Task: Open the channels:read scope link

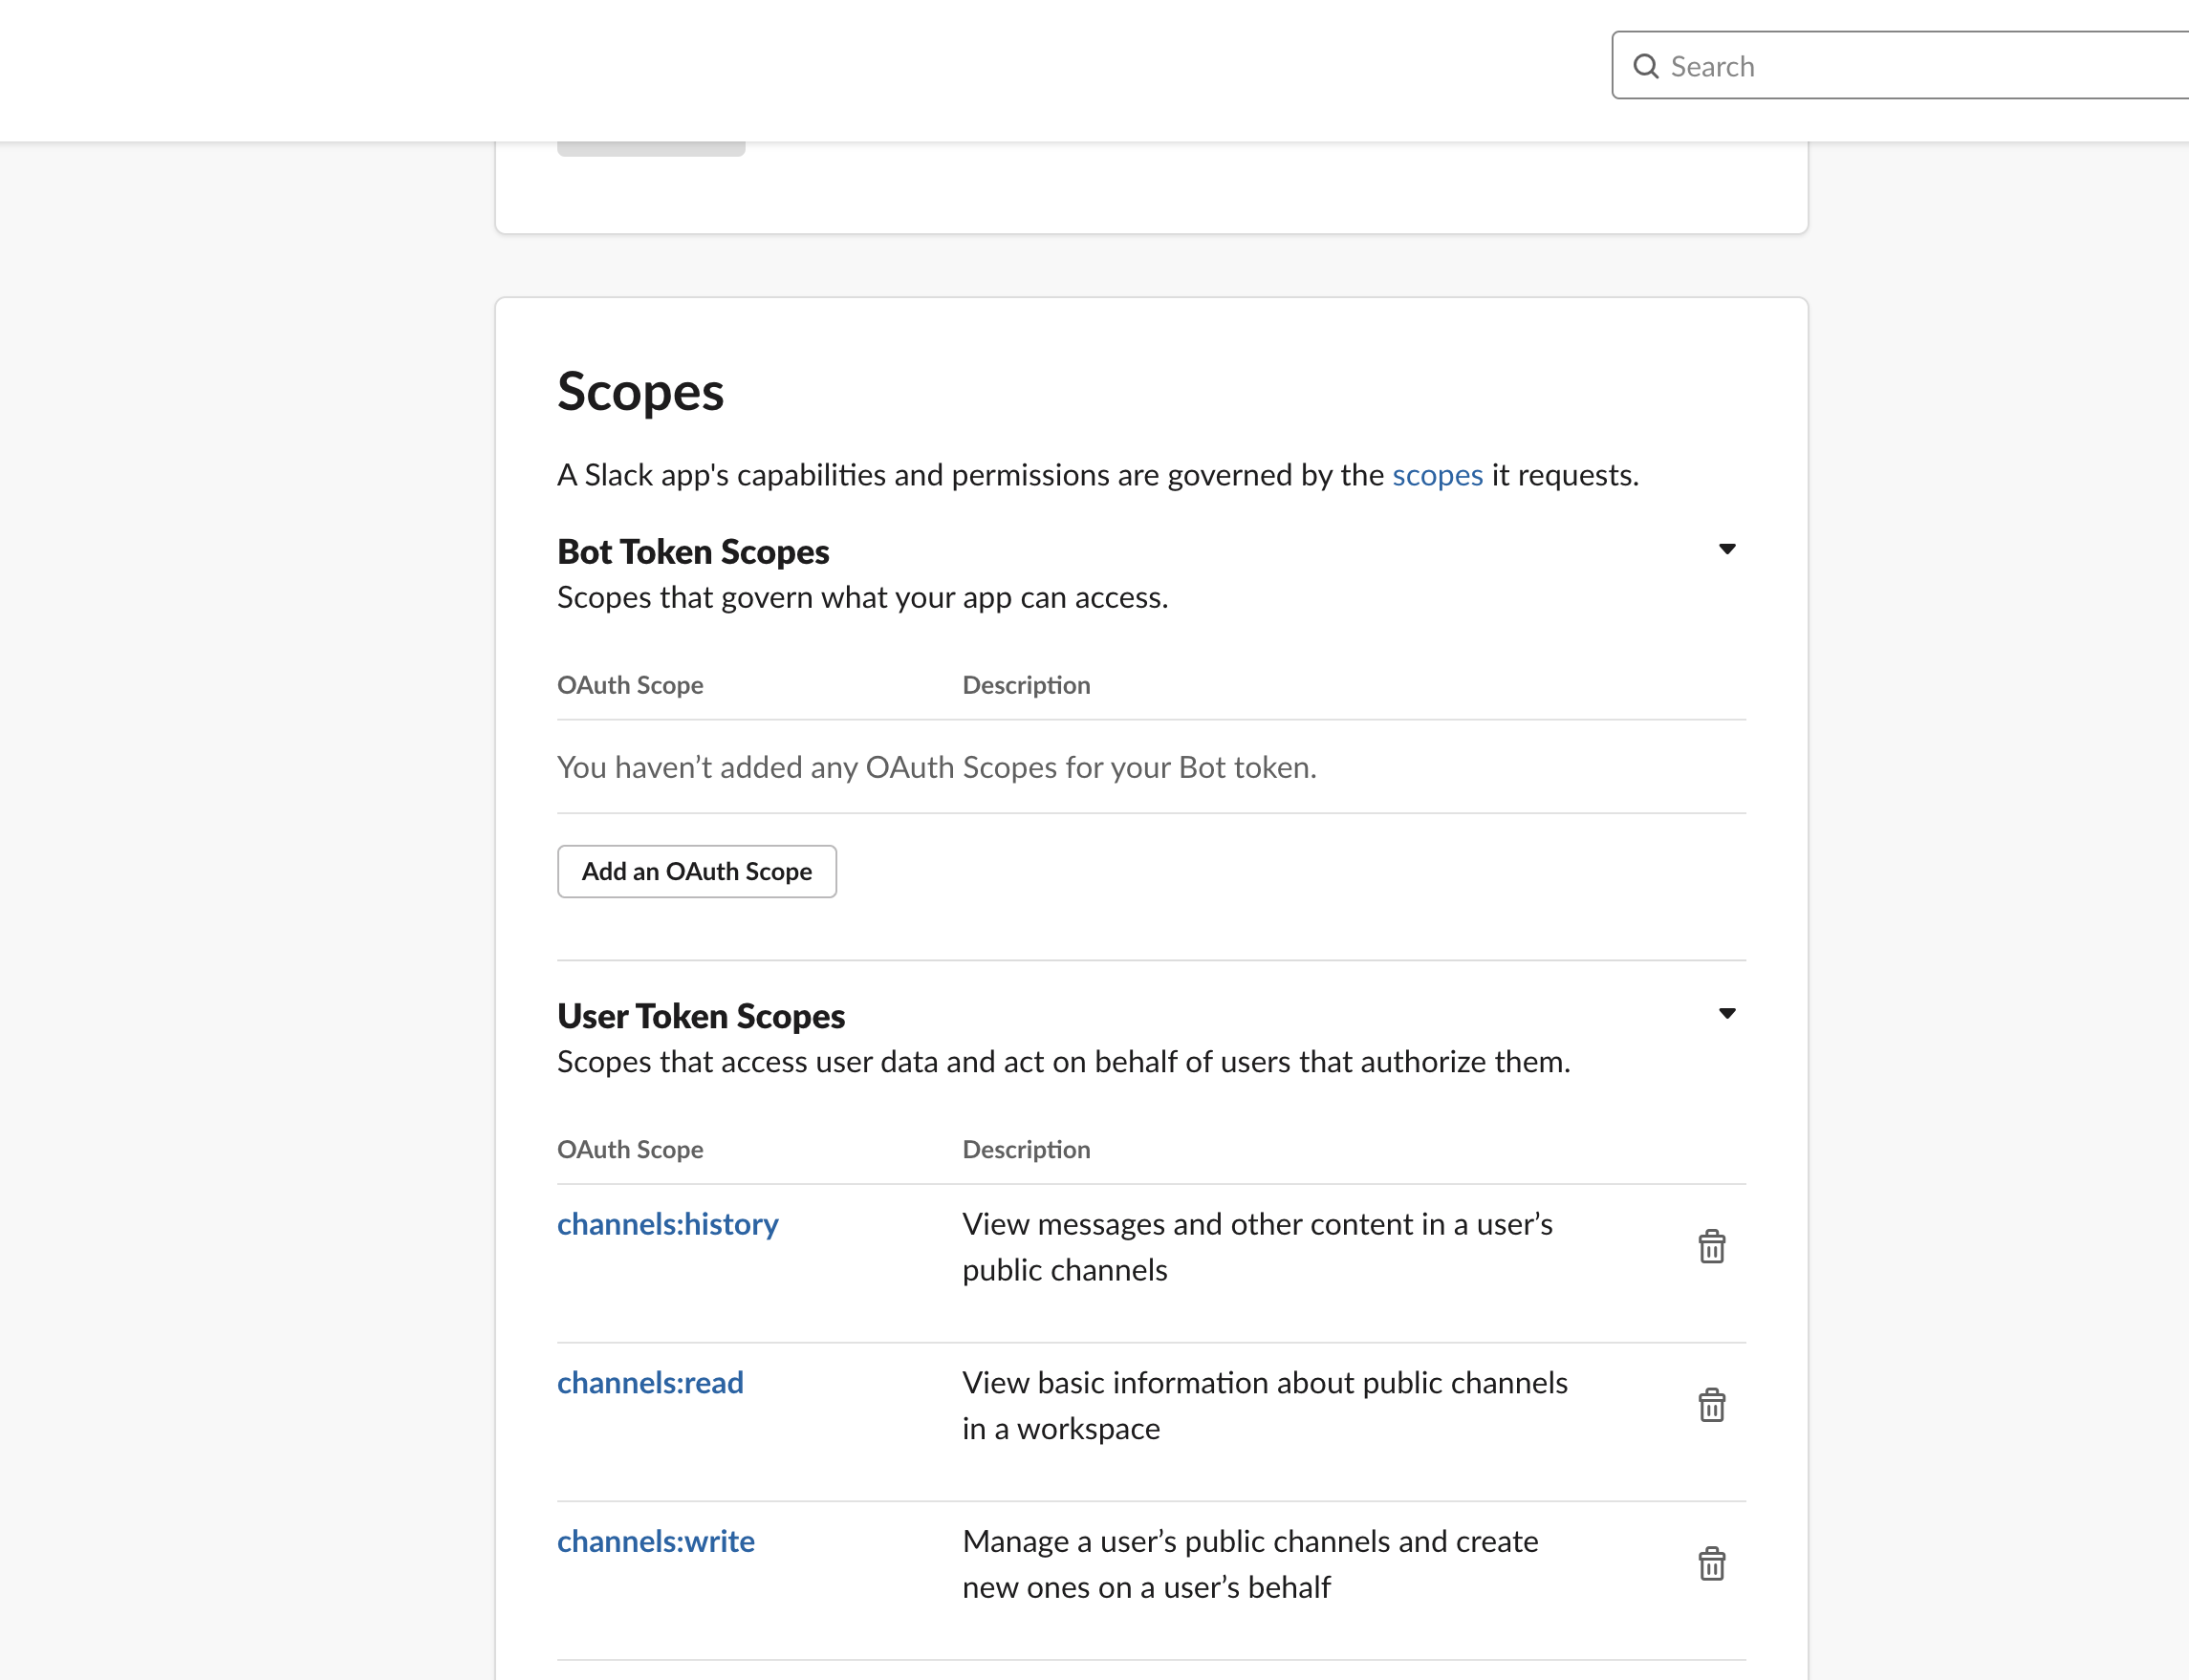Action: (650, 1383)
